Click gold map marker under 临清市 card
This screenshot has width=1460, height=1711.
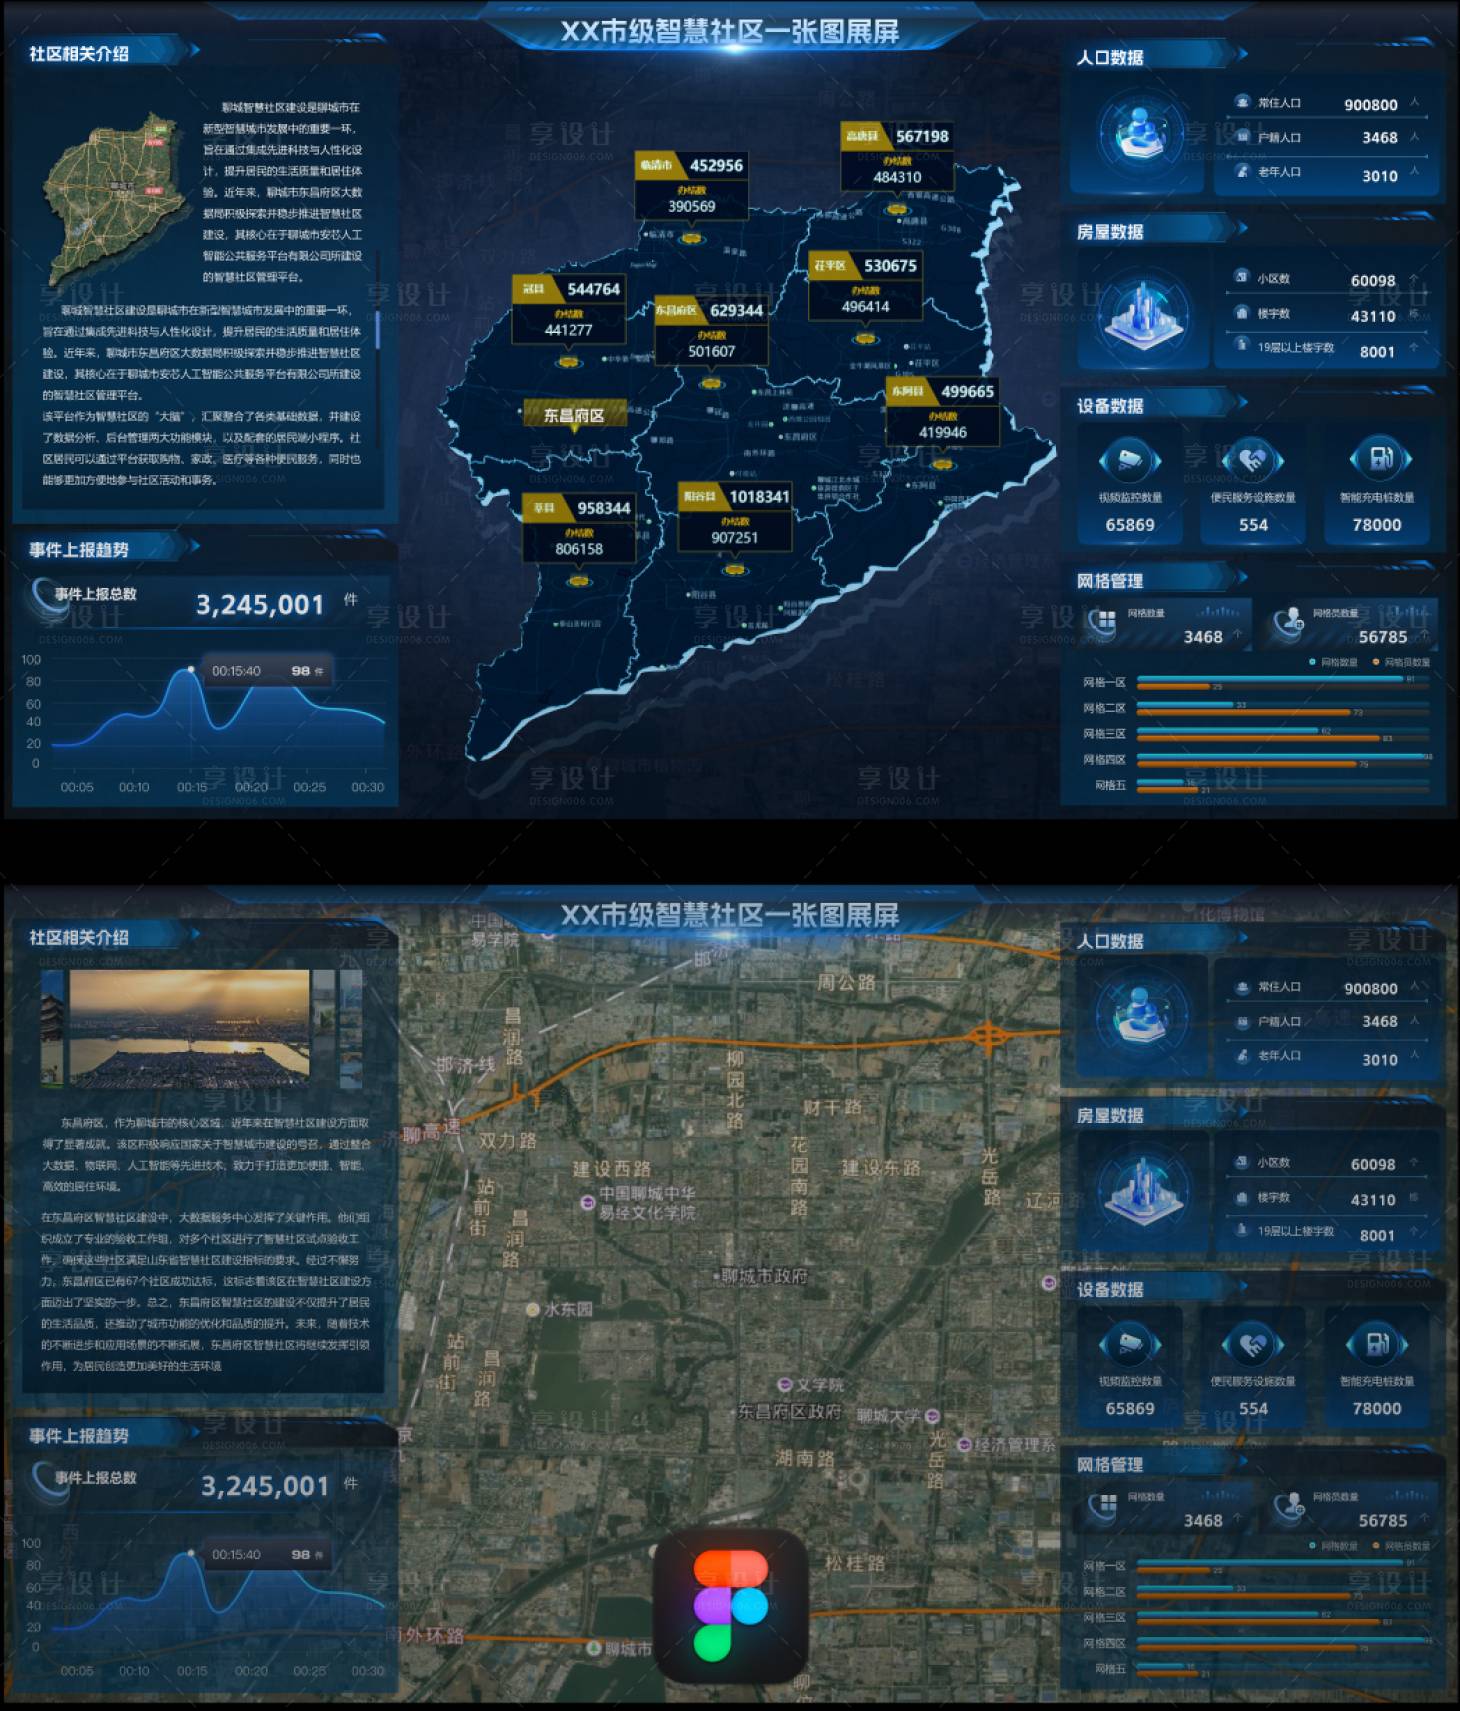693,238
